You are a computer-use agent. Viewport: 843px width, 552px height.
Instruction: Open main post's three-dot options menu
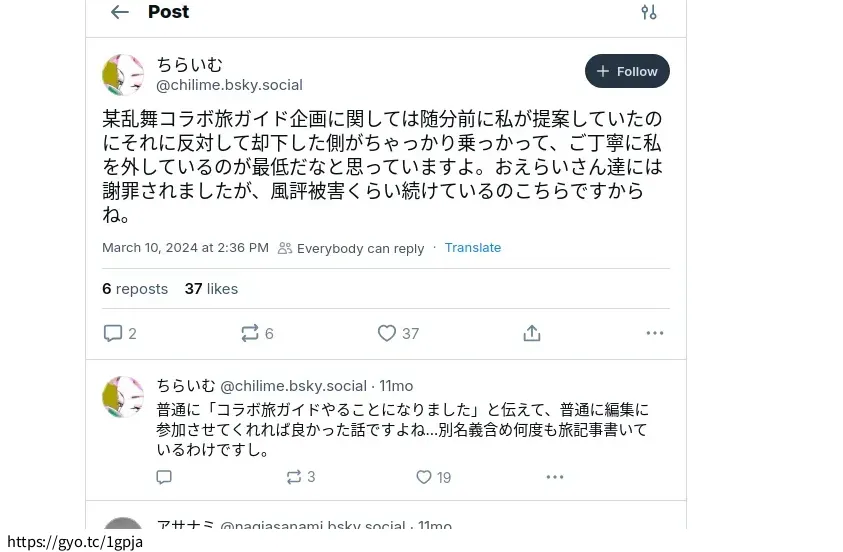click(x=655, y=333)
